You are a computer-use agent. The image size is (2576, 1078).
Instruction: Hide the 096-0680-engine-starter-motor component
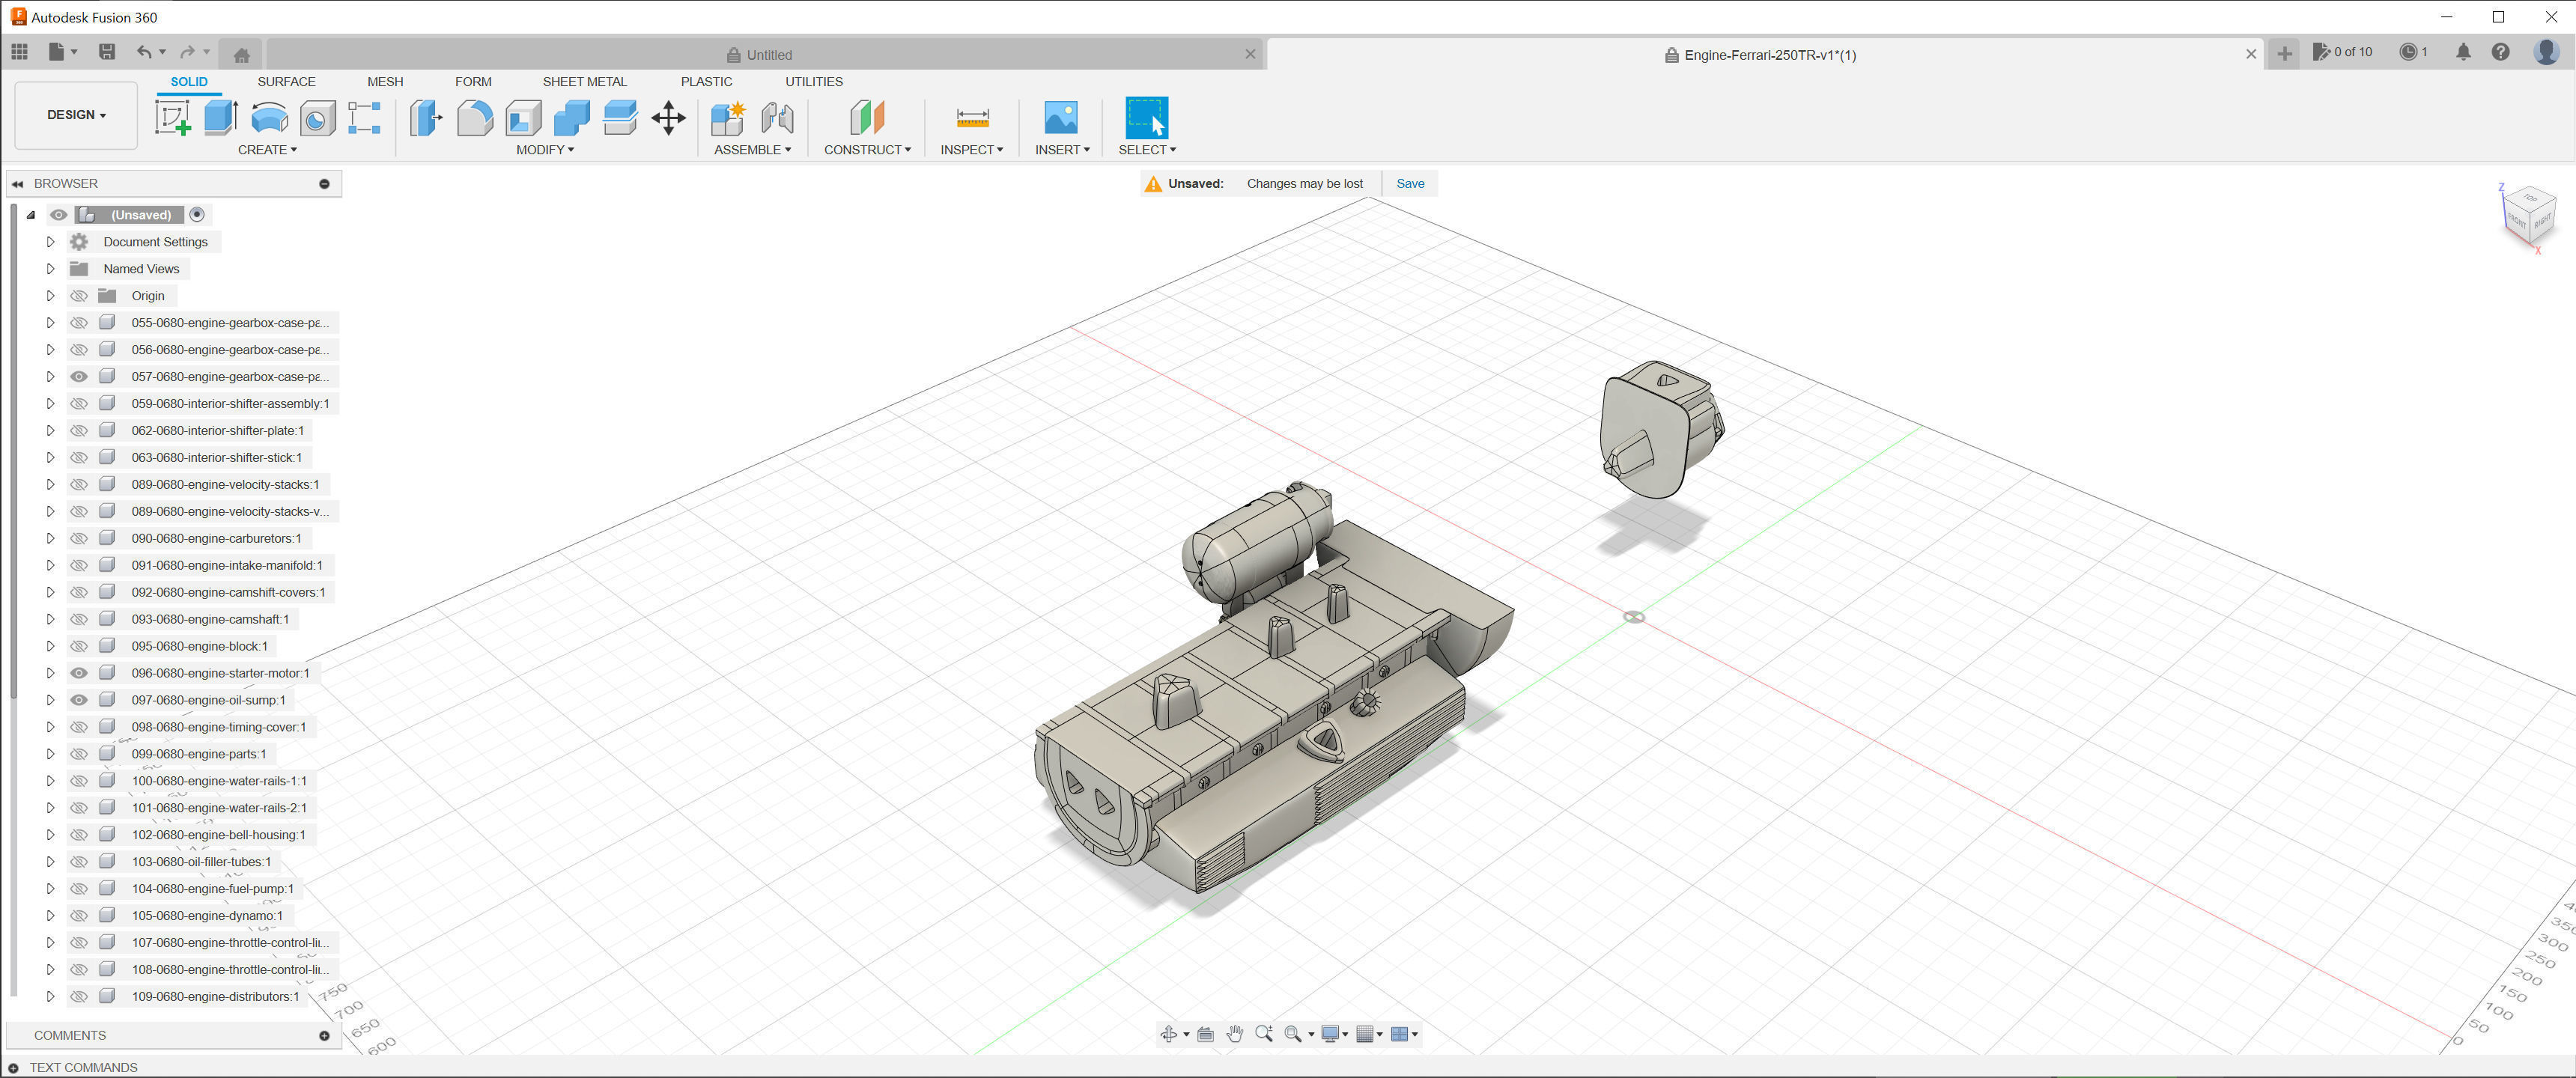(79, 673)
